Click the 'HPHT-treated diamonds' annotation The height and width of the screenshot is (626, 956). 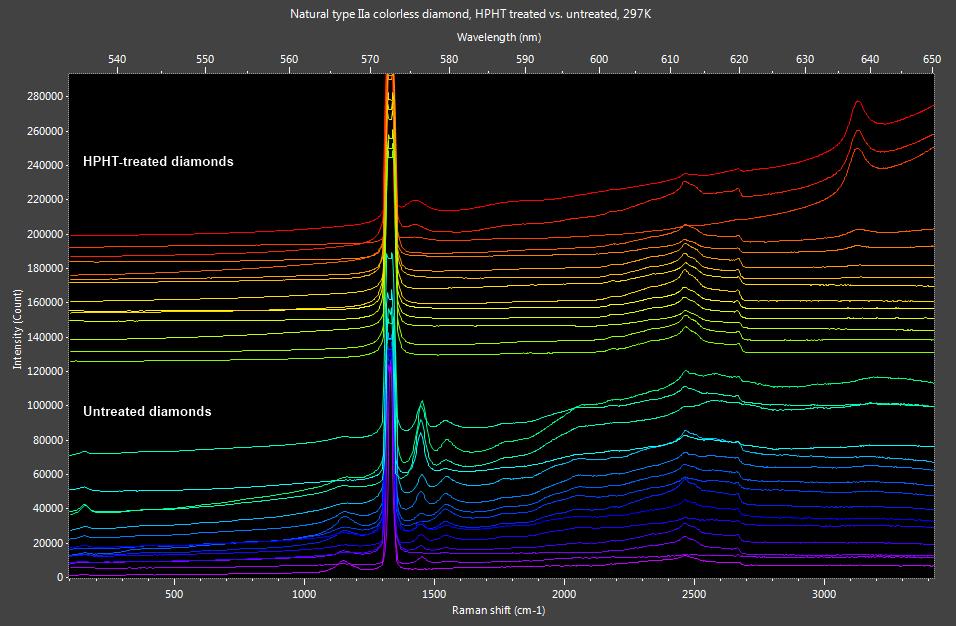tap(159, 162)
